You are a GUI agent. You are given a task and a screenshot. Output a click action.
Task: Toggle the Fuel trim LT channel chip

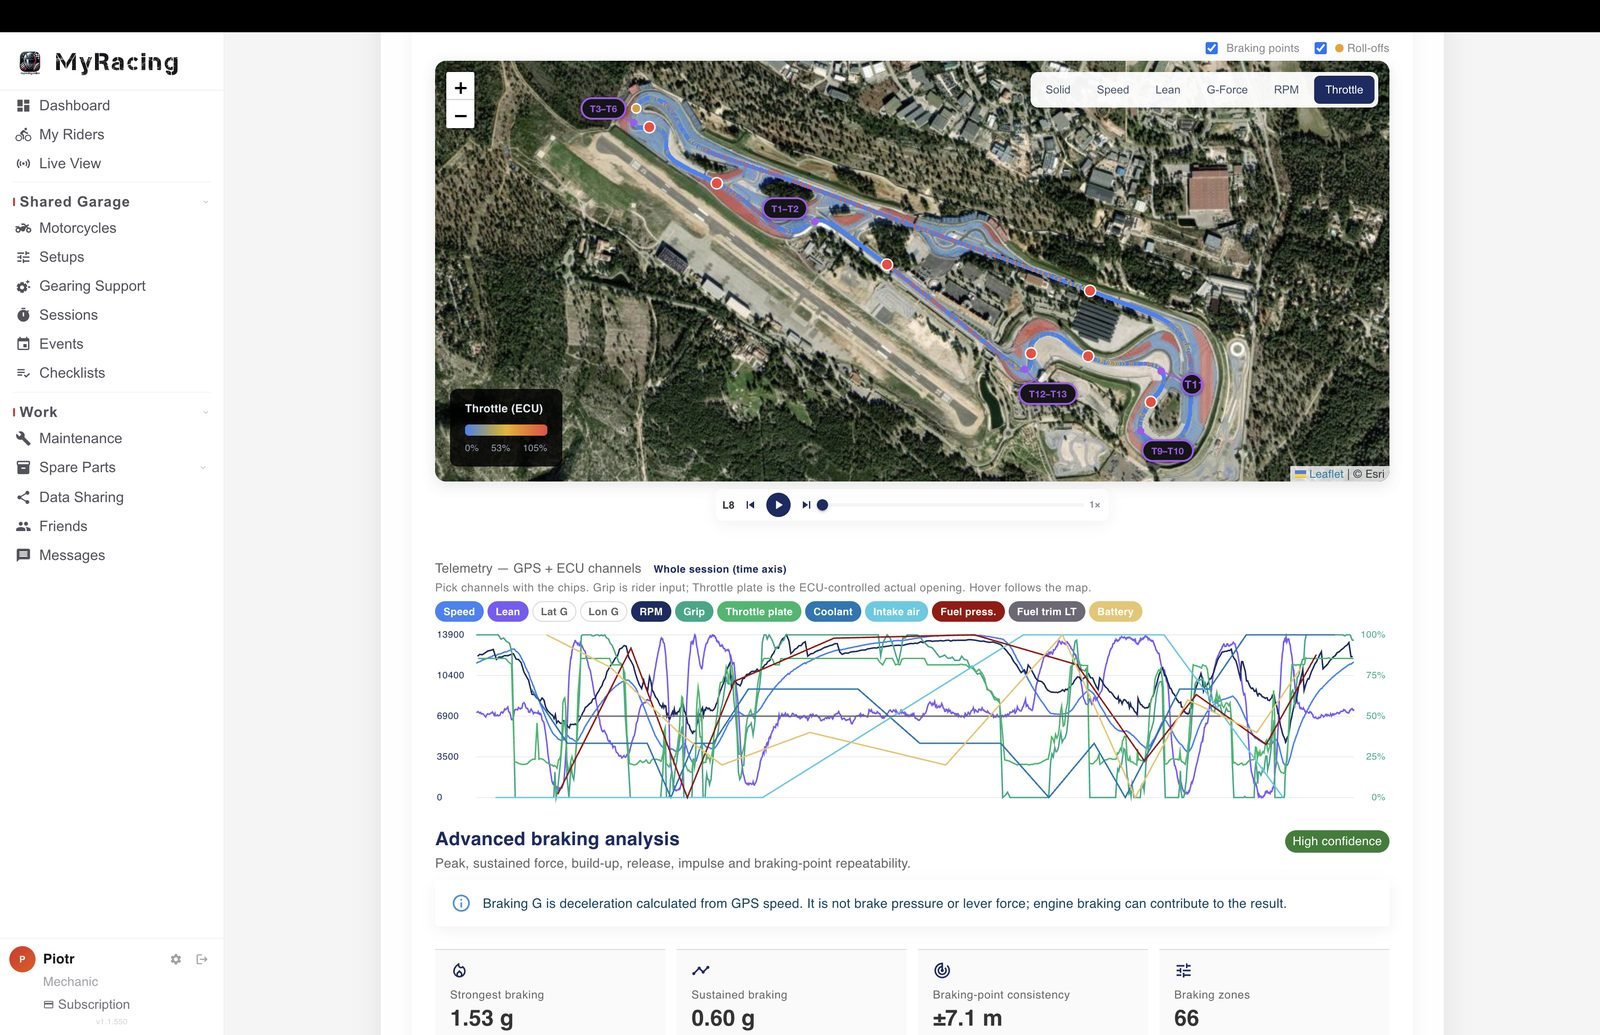pyautogui.click(x=1047, y=612)
